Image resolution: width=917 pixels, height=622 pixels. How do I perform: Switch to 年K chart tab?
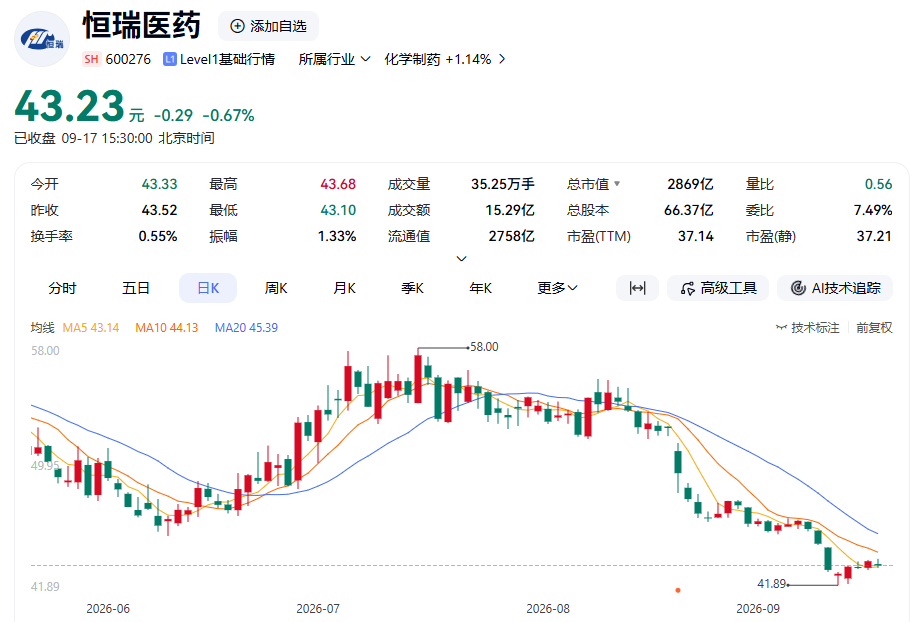click(480, 288)
